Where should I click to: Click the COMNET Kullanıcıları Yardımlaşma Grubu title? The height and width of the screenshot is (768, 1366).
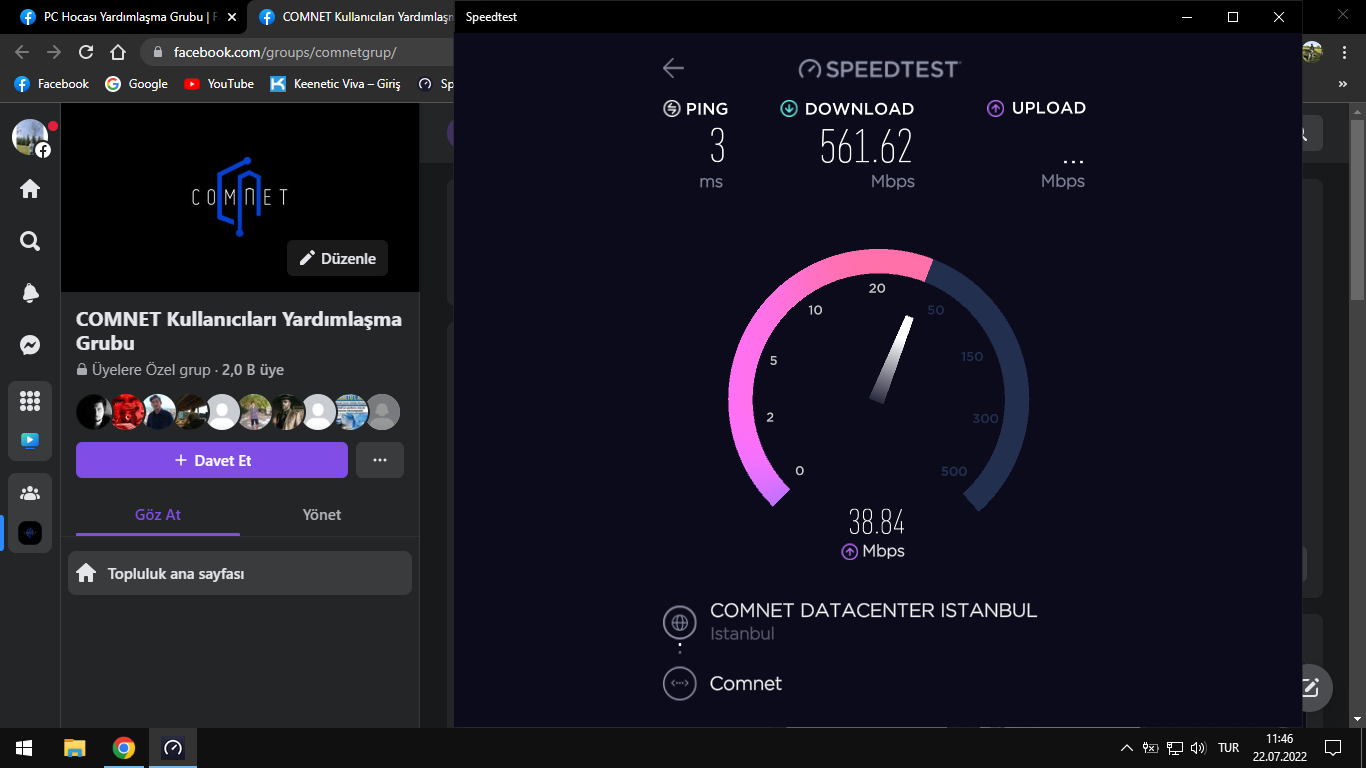click(239, 331)
